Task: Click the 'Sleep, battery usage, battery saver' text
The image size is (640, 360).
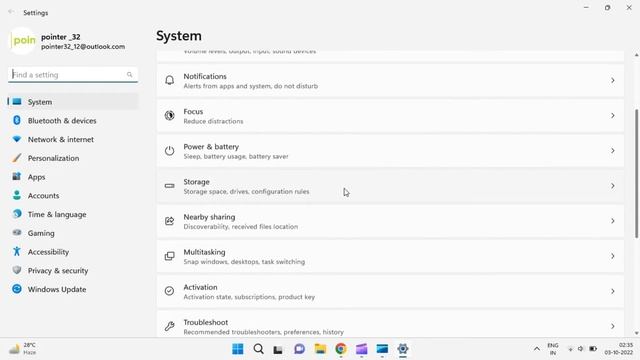Action: tap(236, 156)
